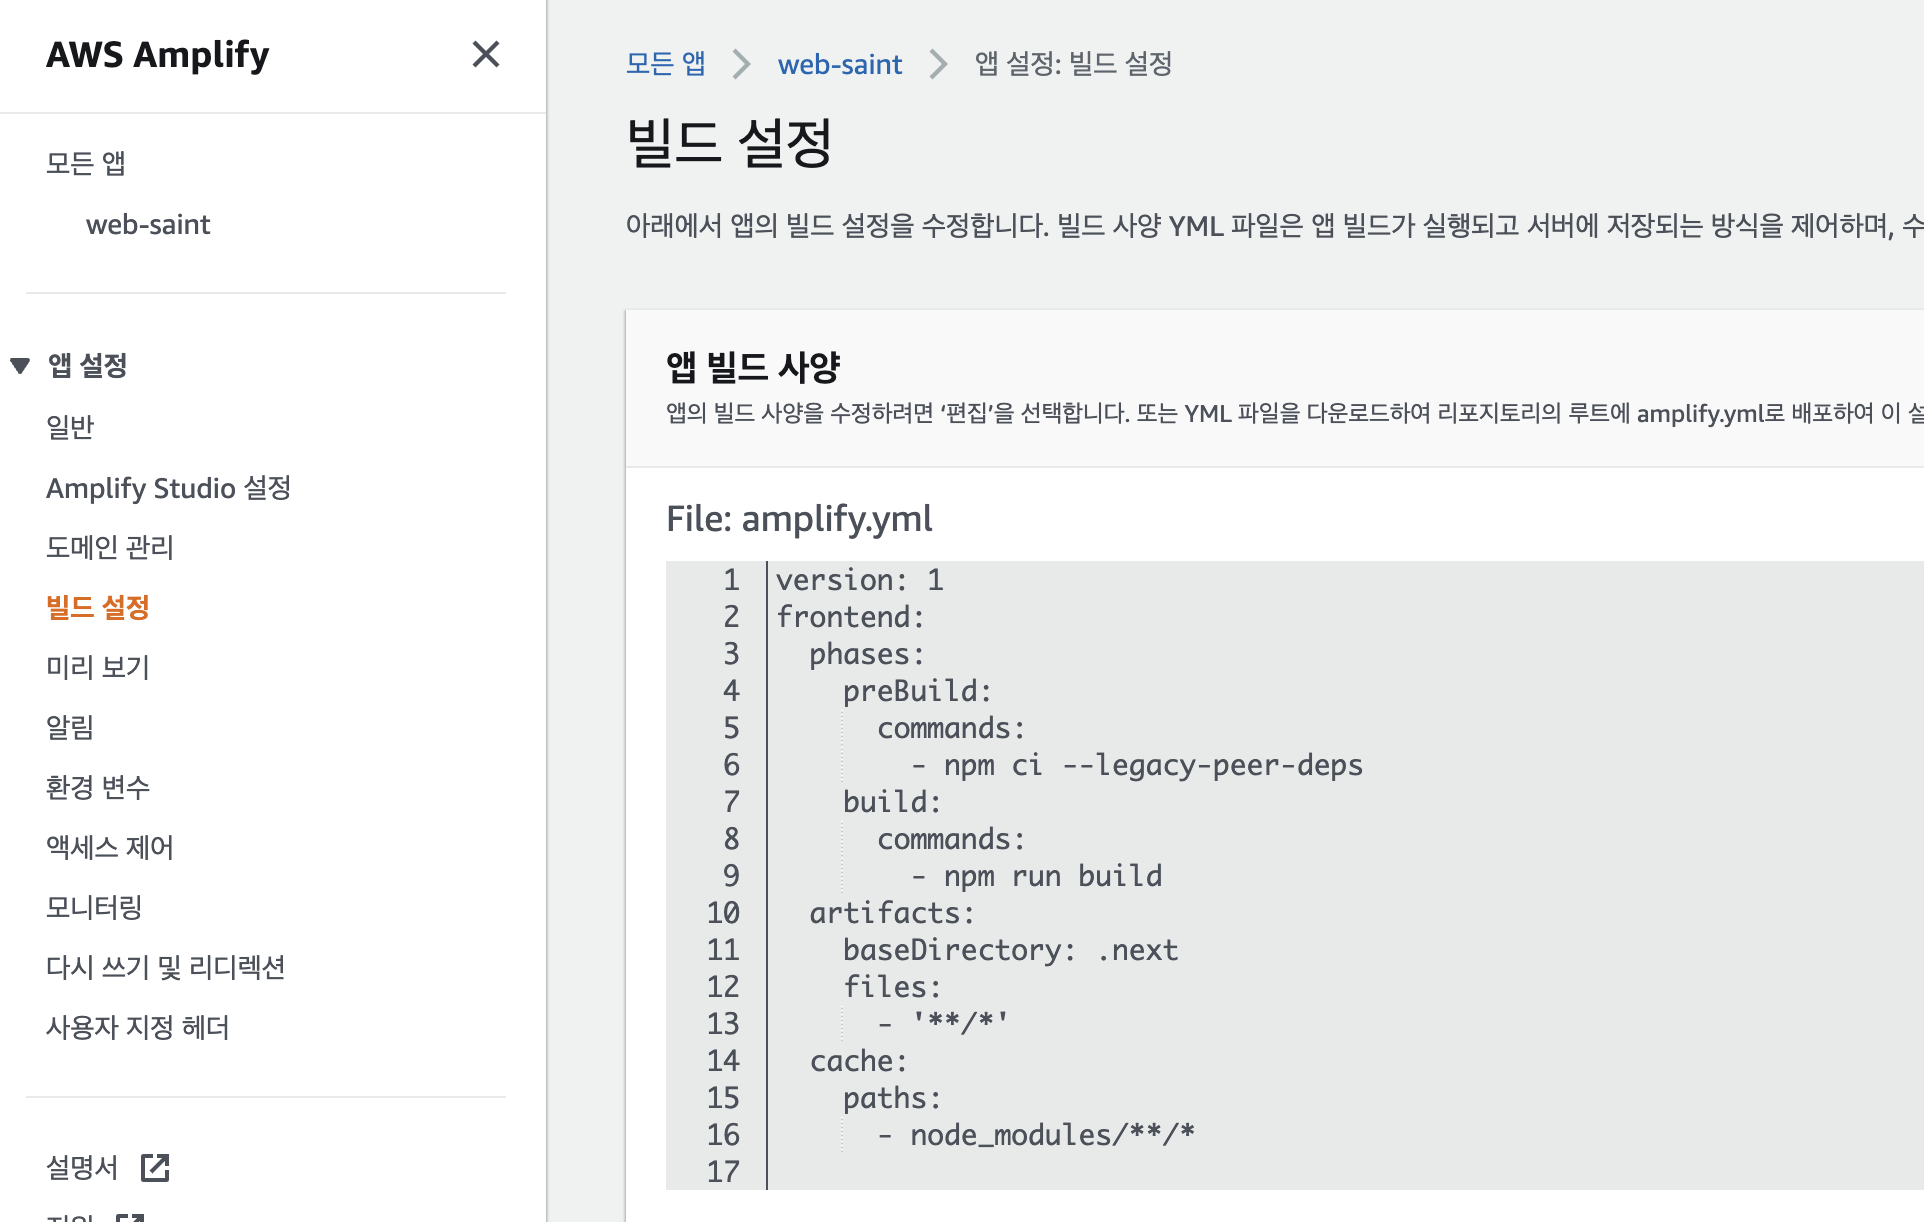Click the 빌드 설정 page title

tap(730, 143)
